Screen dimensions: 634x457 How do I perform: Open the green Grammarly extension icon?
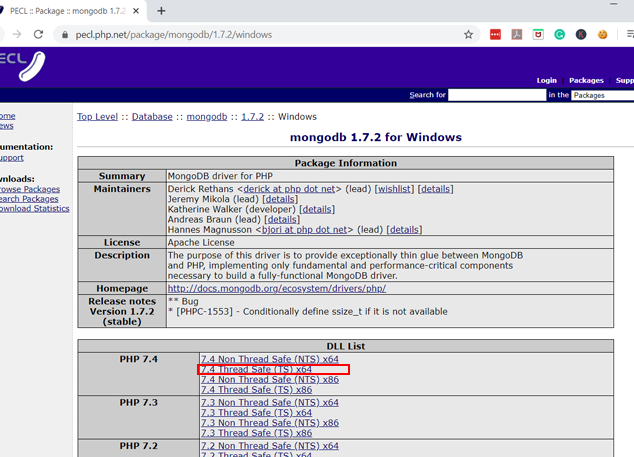pos(560,35)
